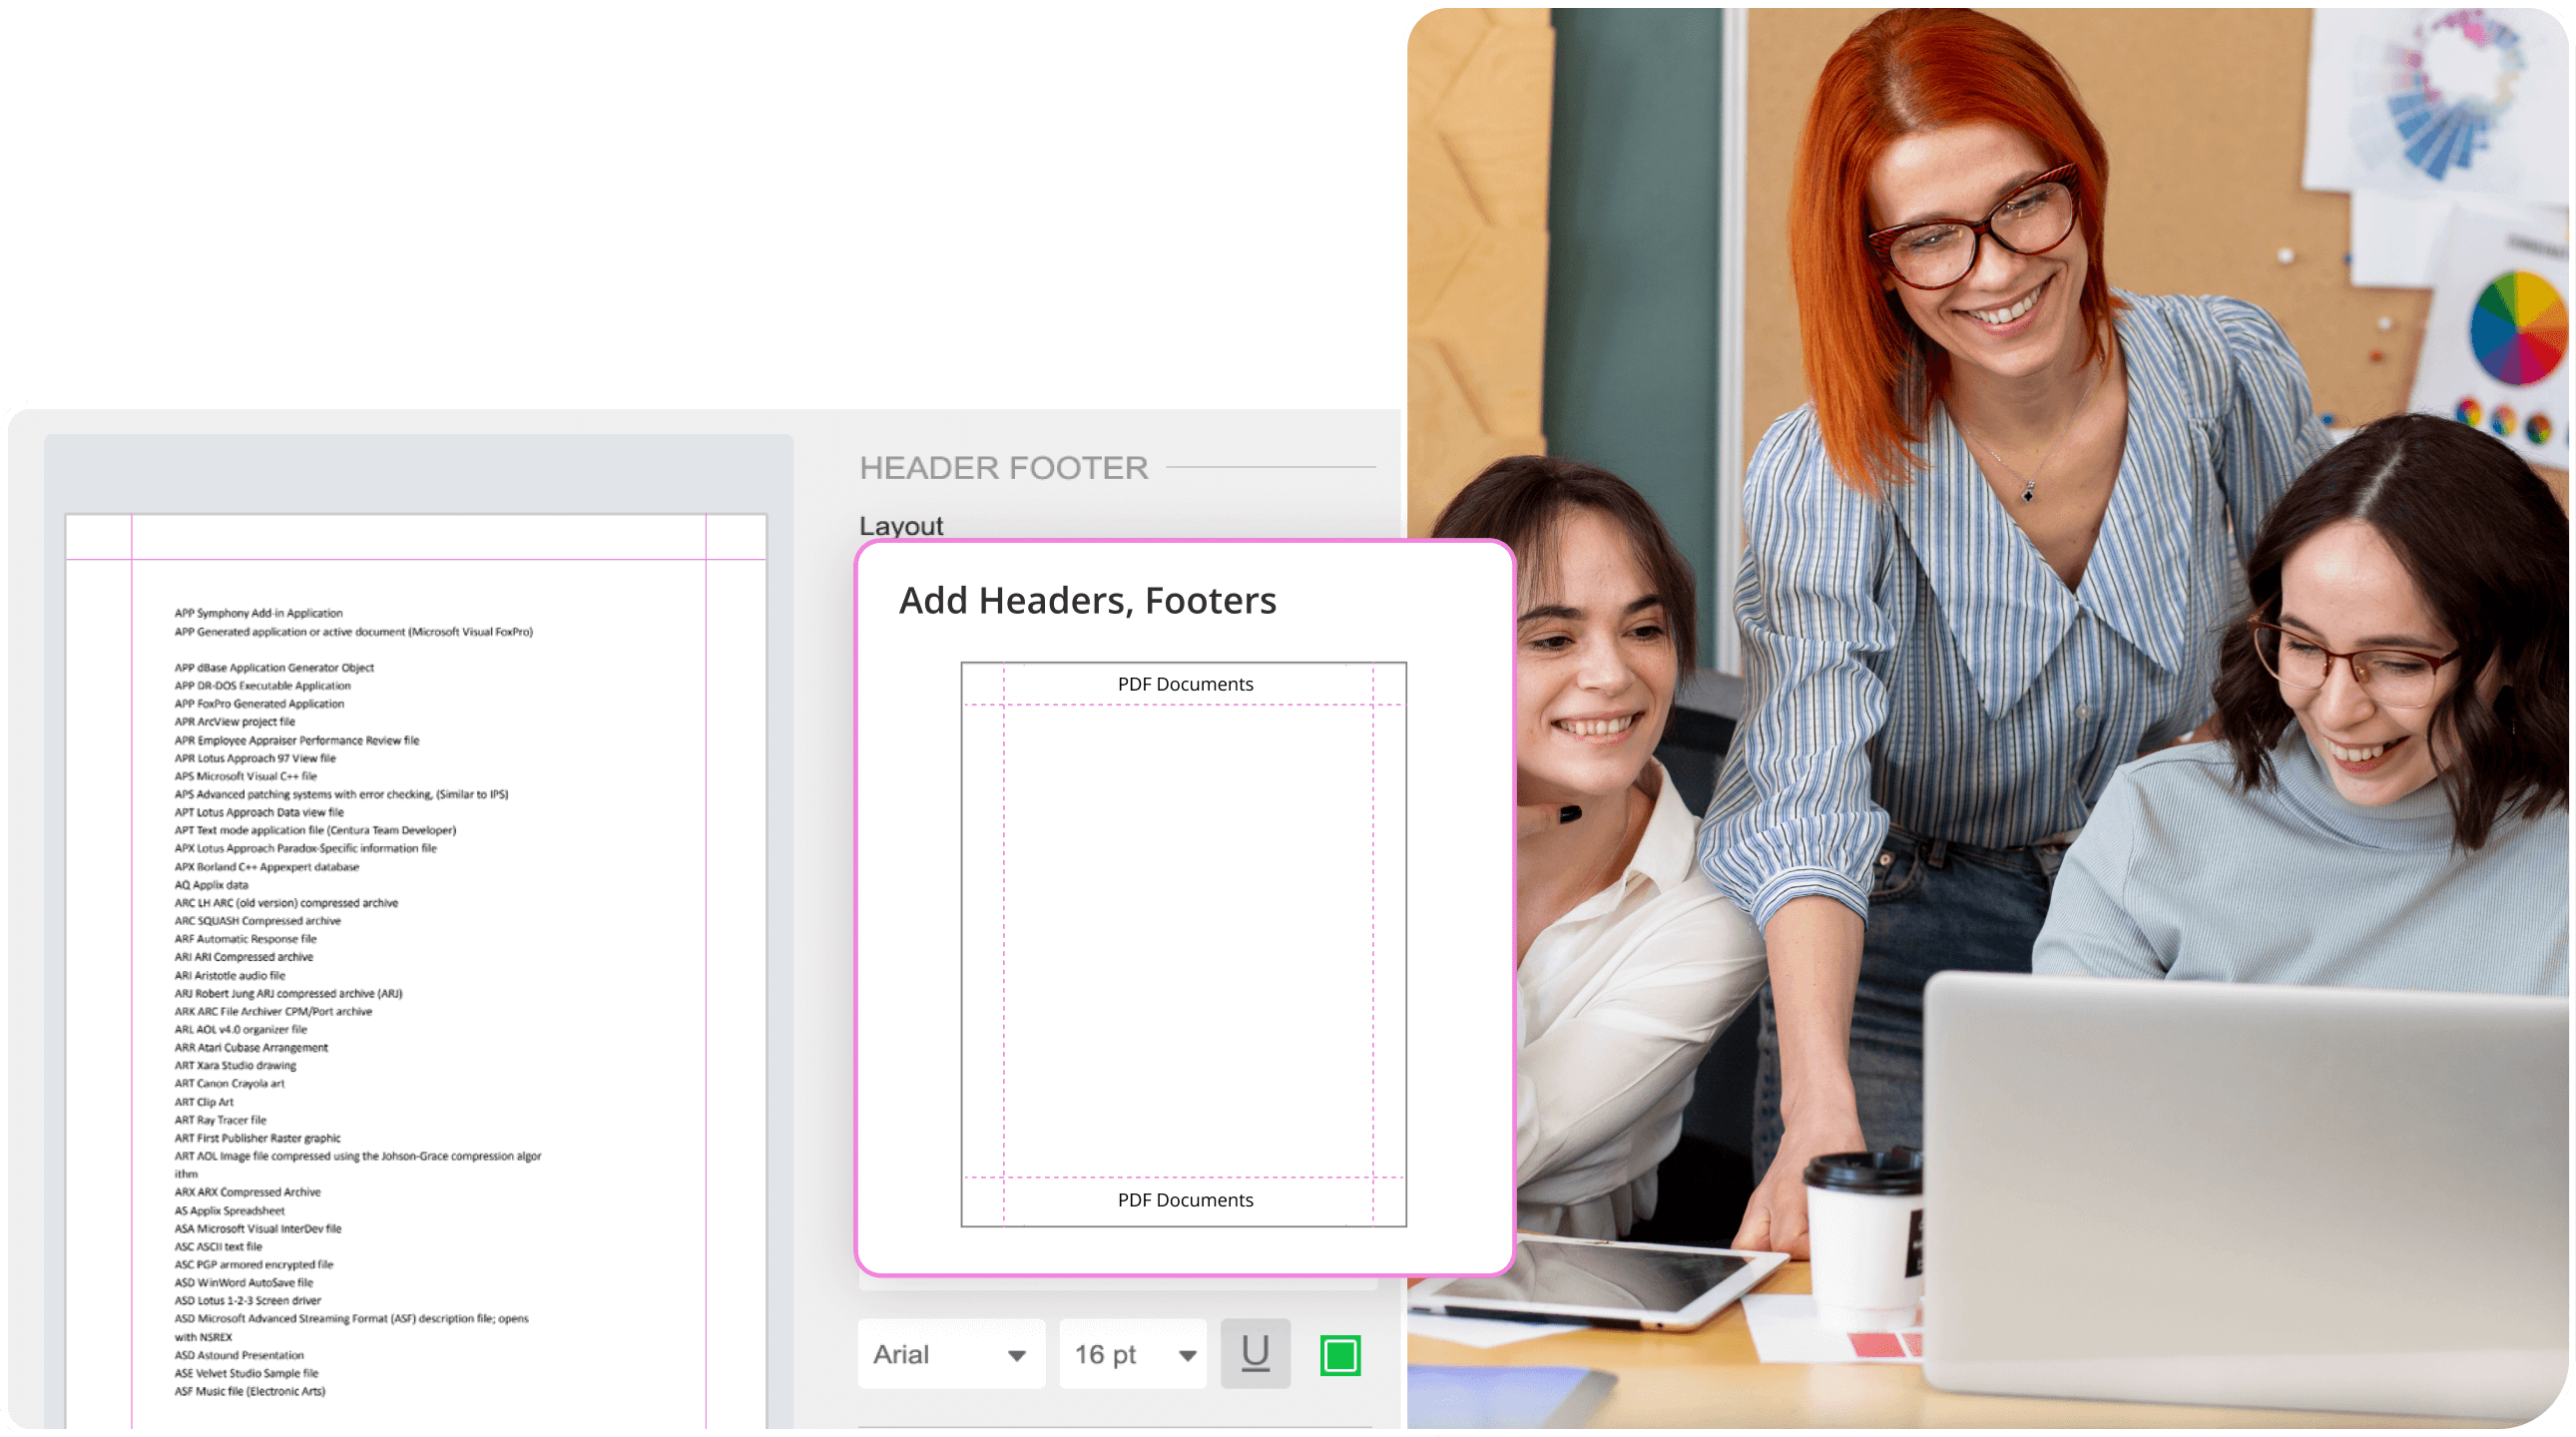2576x1437 pixels.
Task: Toggle underline formatting button
Action: pyautogui.click(x=1255, y=1354)
